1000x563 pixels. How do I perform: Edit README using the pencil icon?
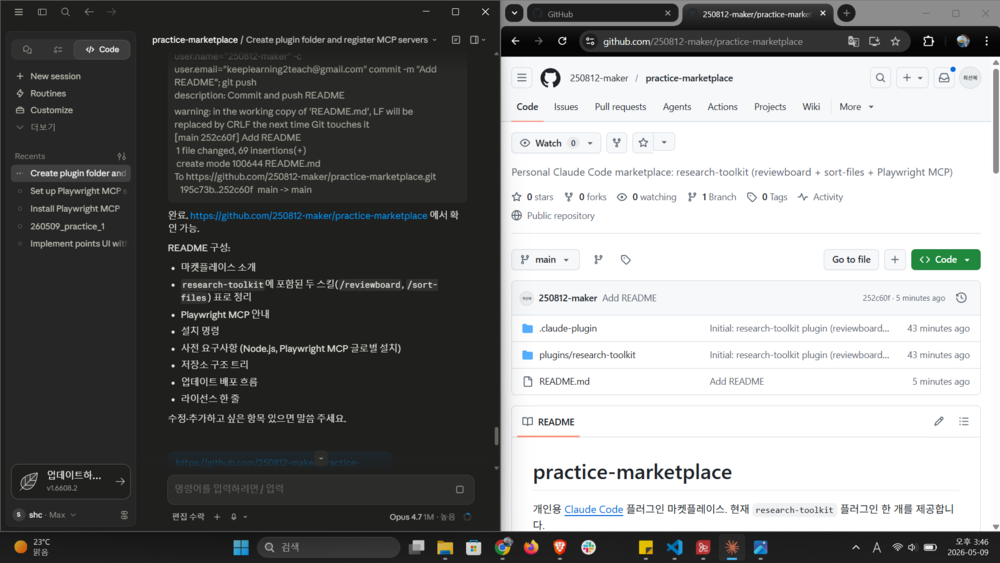point(939,421)
